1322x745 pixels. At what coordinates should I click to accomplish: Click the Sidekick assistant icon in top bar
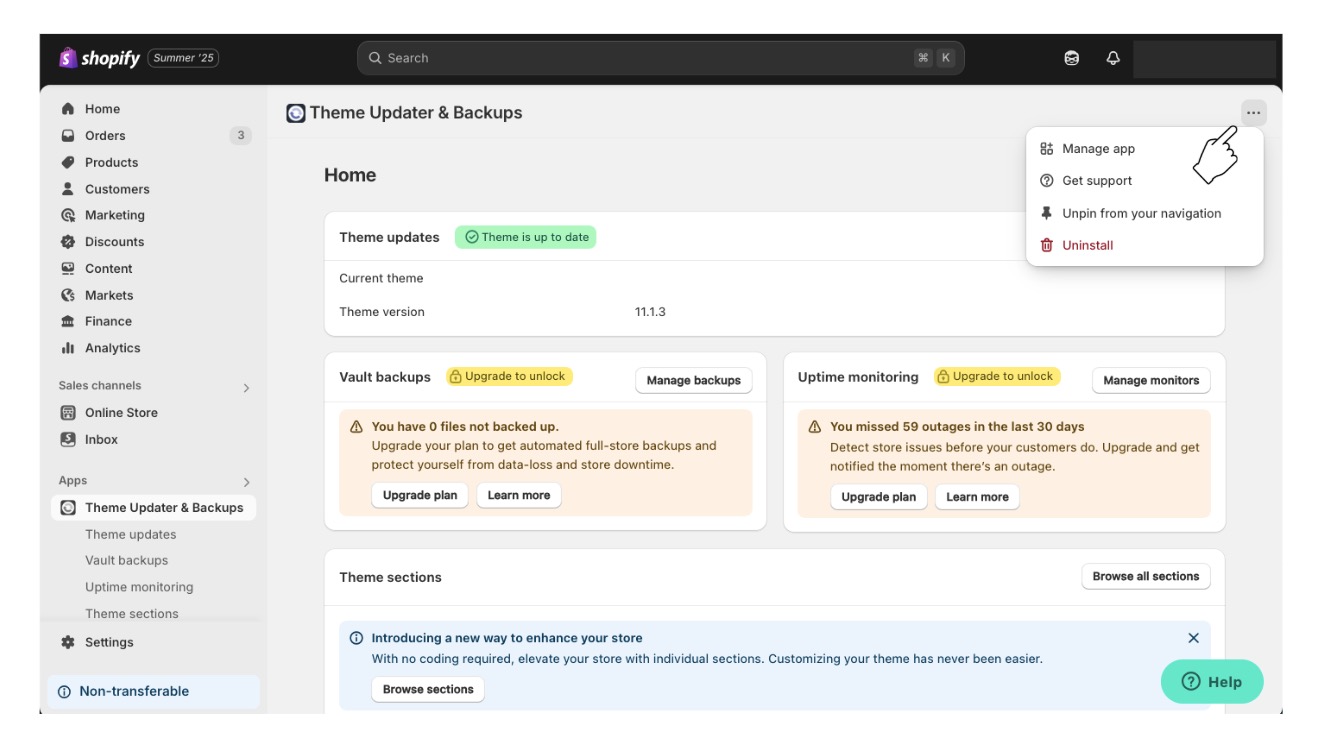coord(1072,58)
